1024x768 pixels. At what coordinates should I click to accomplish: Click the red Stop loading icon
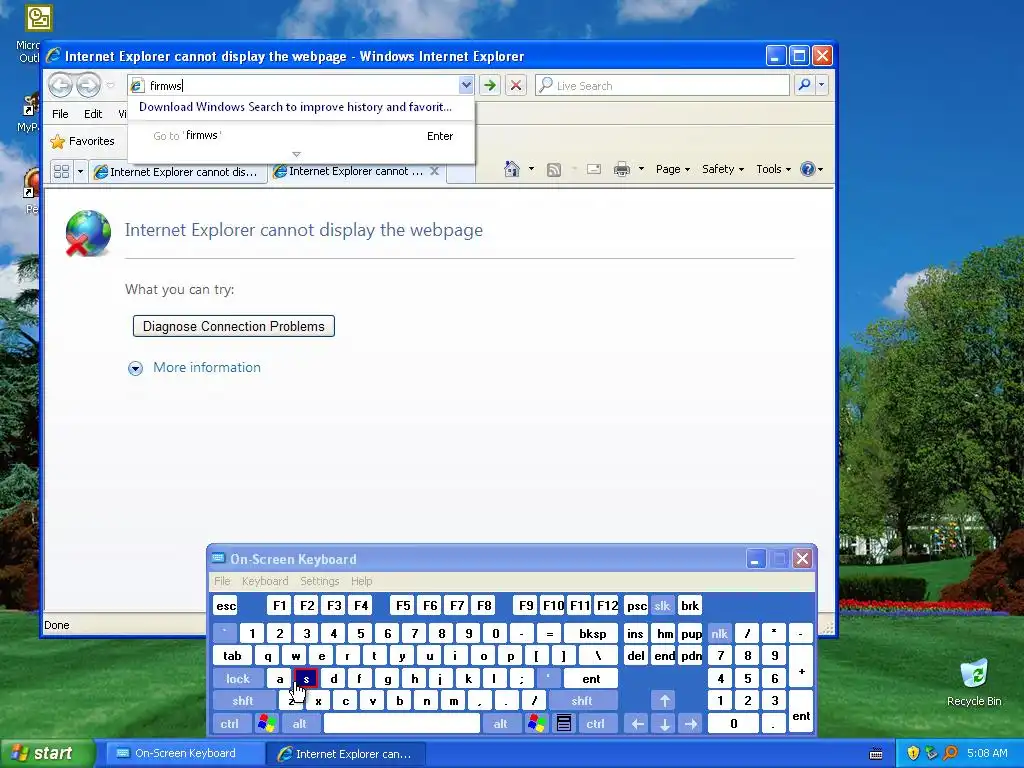pyautogui.click(x=515, y=85)
